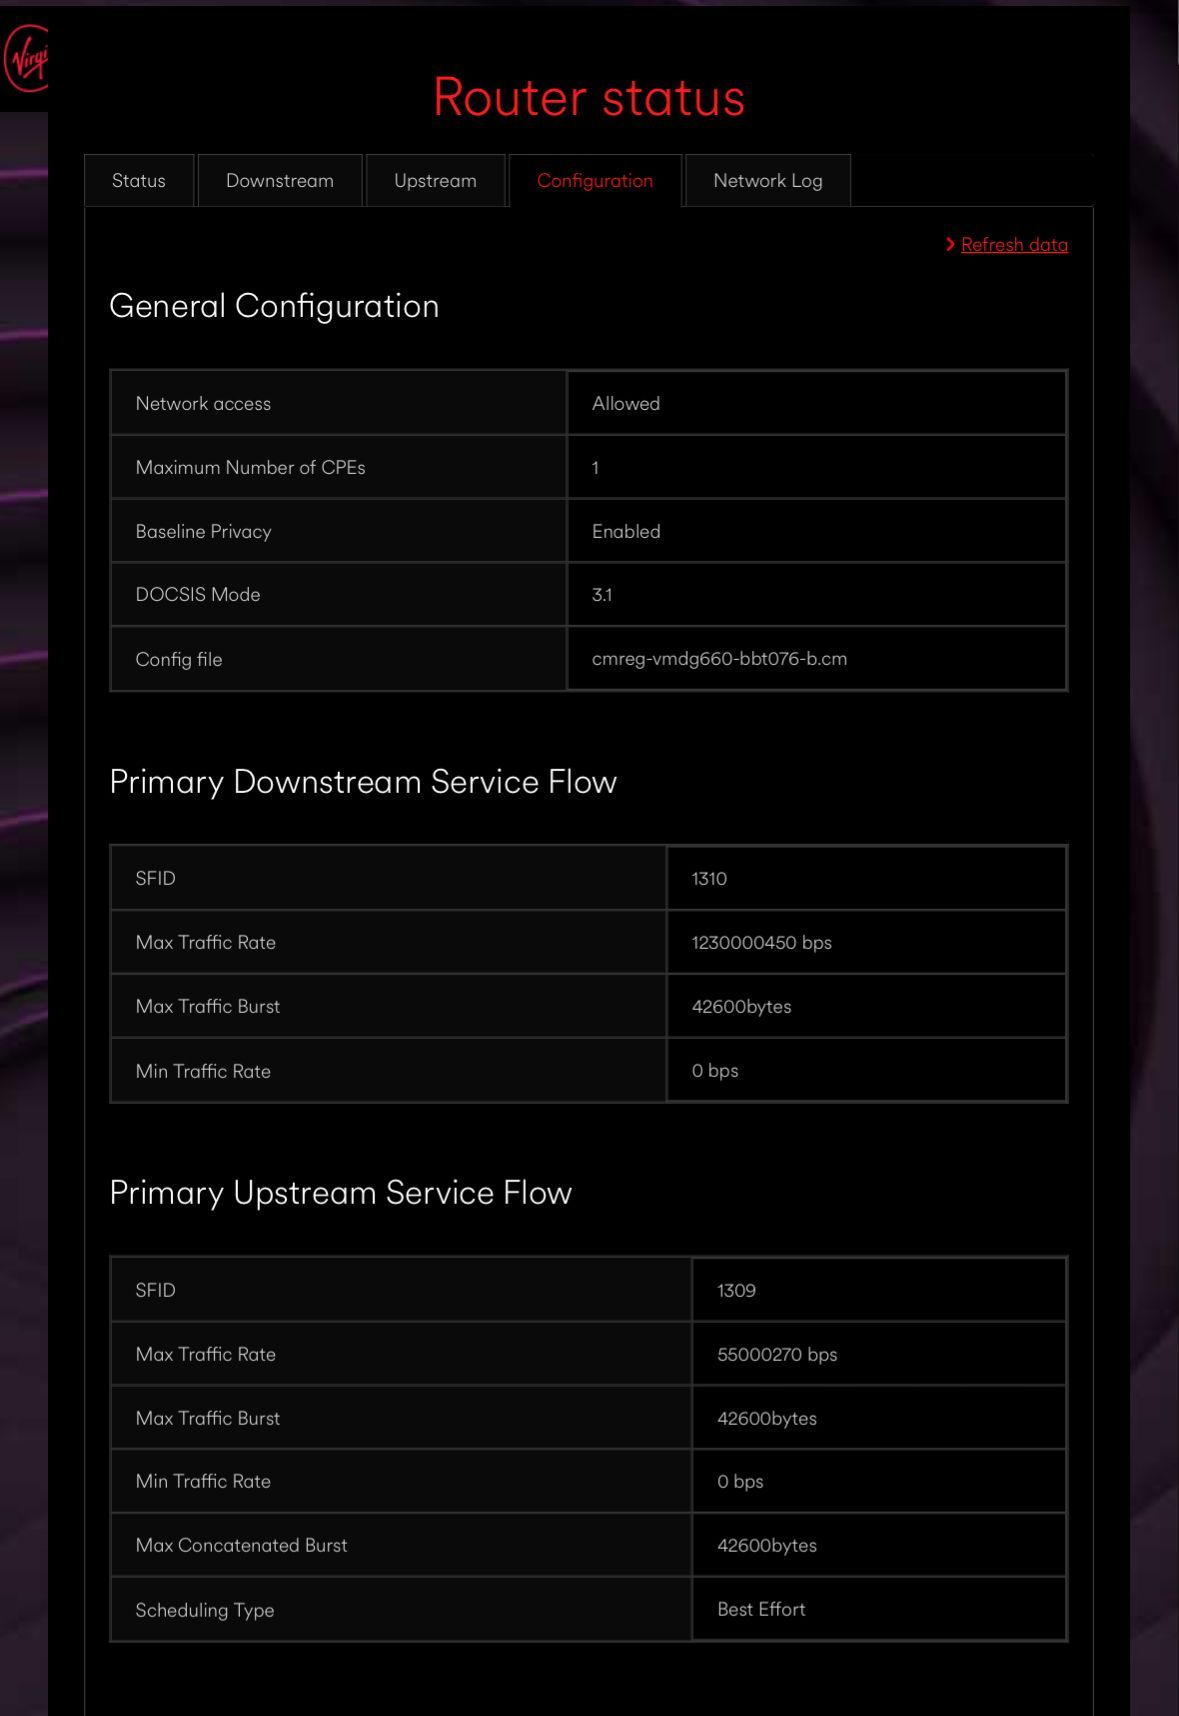Select the Config file name cmreg-vmdg660-bbt076-b.cm
Viewport: 1179px width, 1716px height.
click(x=719, y=659)
